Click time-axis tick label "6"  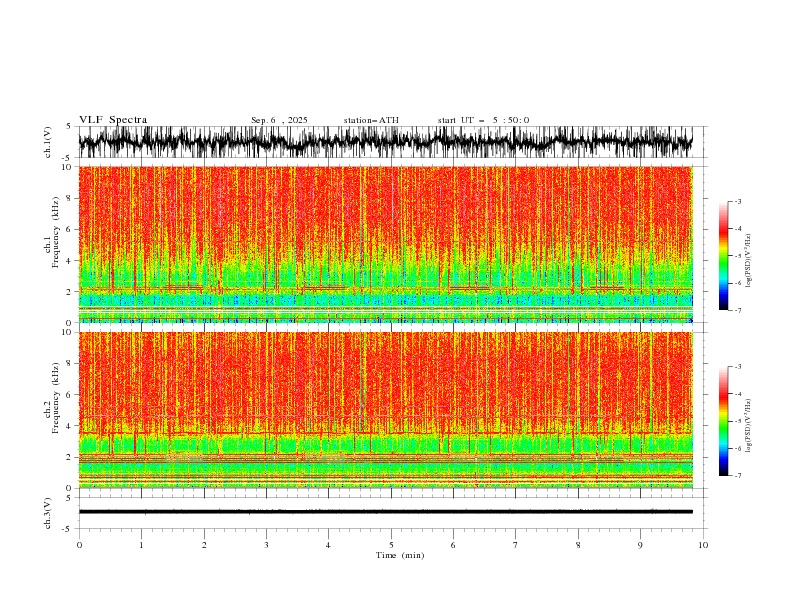(453, 545)
